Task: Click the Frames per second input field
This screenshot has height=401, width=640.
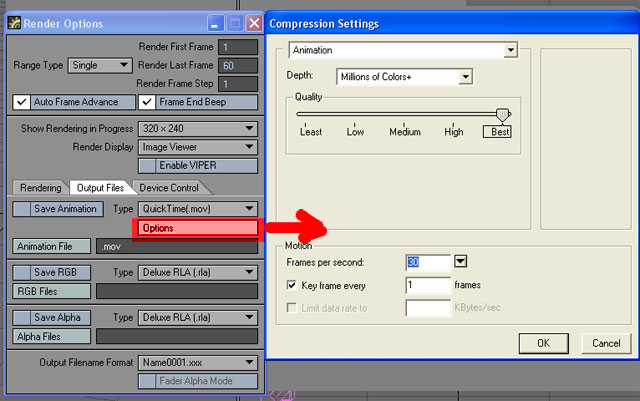Action: (x=428, y=262)
